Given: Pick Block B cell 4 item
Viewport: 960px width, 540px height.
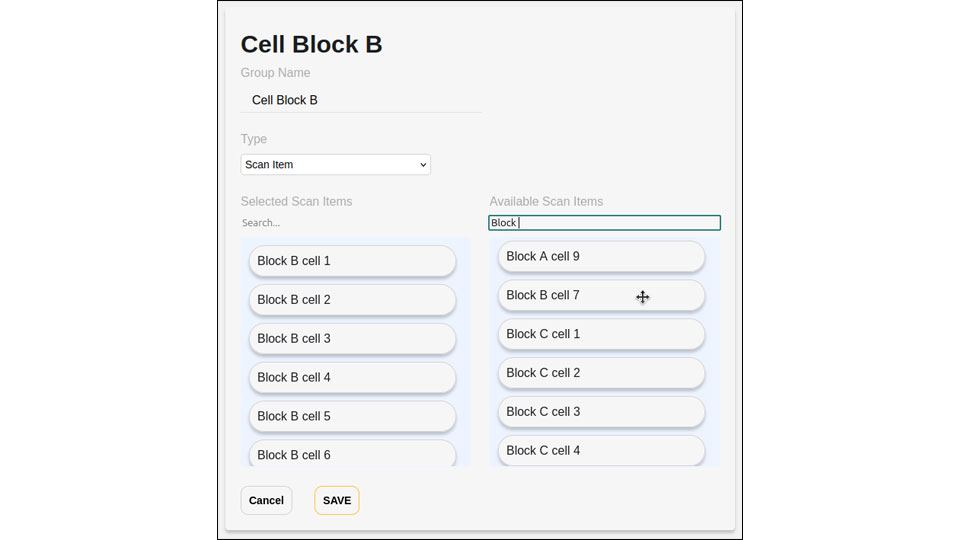Looking at the screenshot, I should click(x=352, y=378).
